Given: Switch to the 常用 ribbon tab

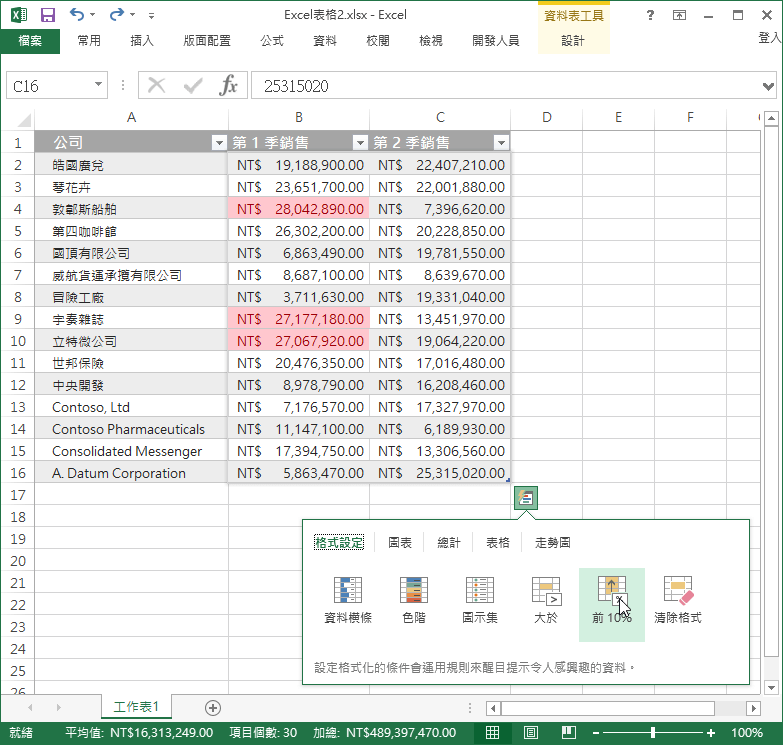Looking at the screenshot, I should coord(89,40).
